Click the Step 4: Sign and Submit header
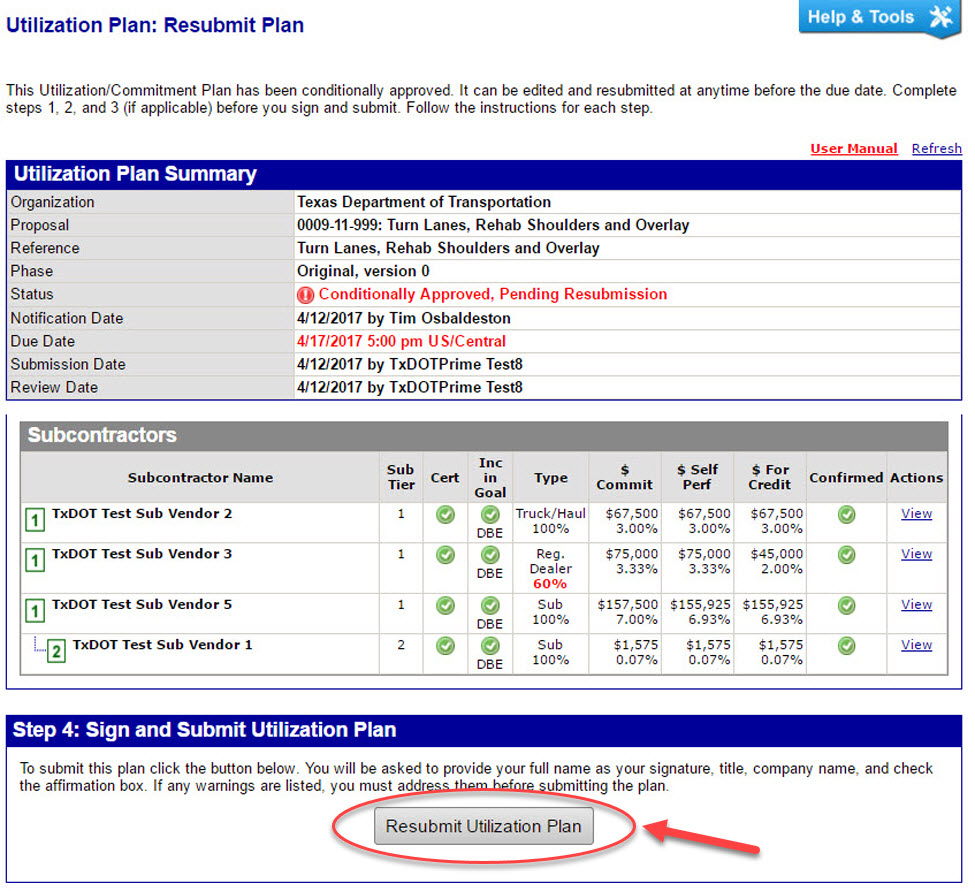The image size is (975, 891). click(484, 730)
